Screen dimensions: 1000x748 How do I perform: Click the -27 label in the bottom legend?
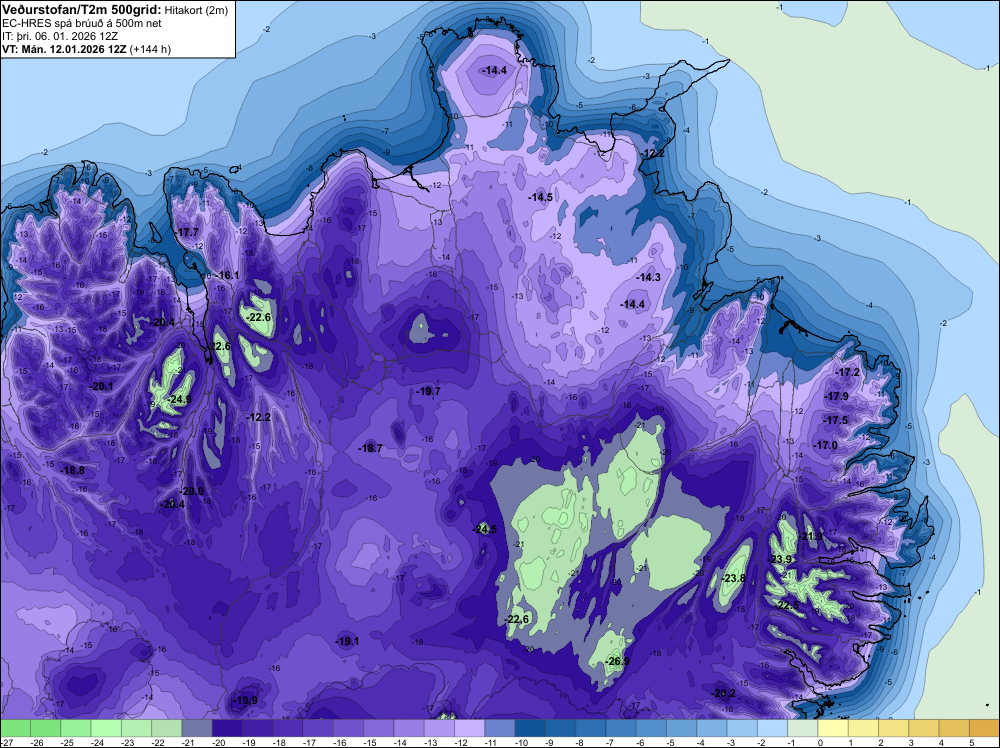(6, 742)
